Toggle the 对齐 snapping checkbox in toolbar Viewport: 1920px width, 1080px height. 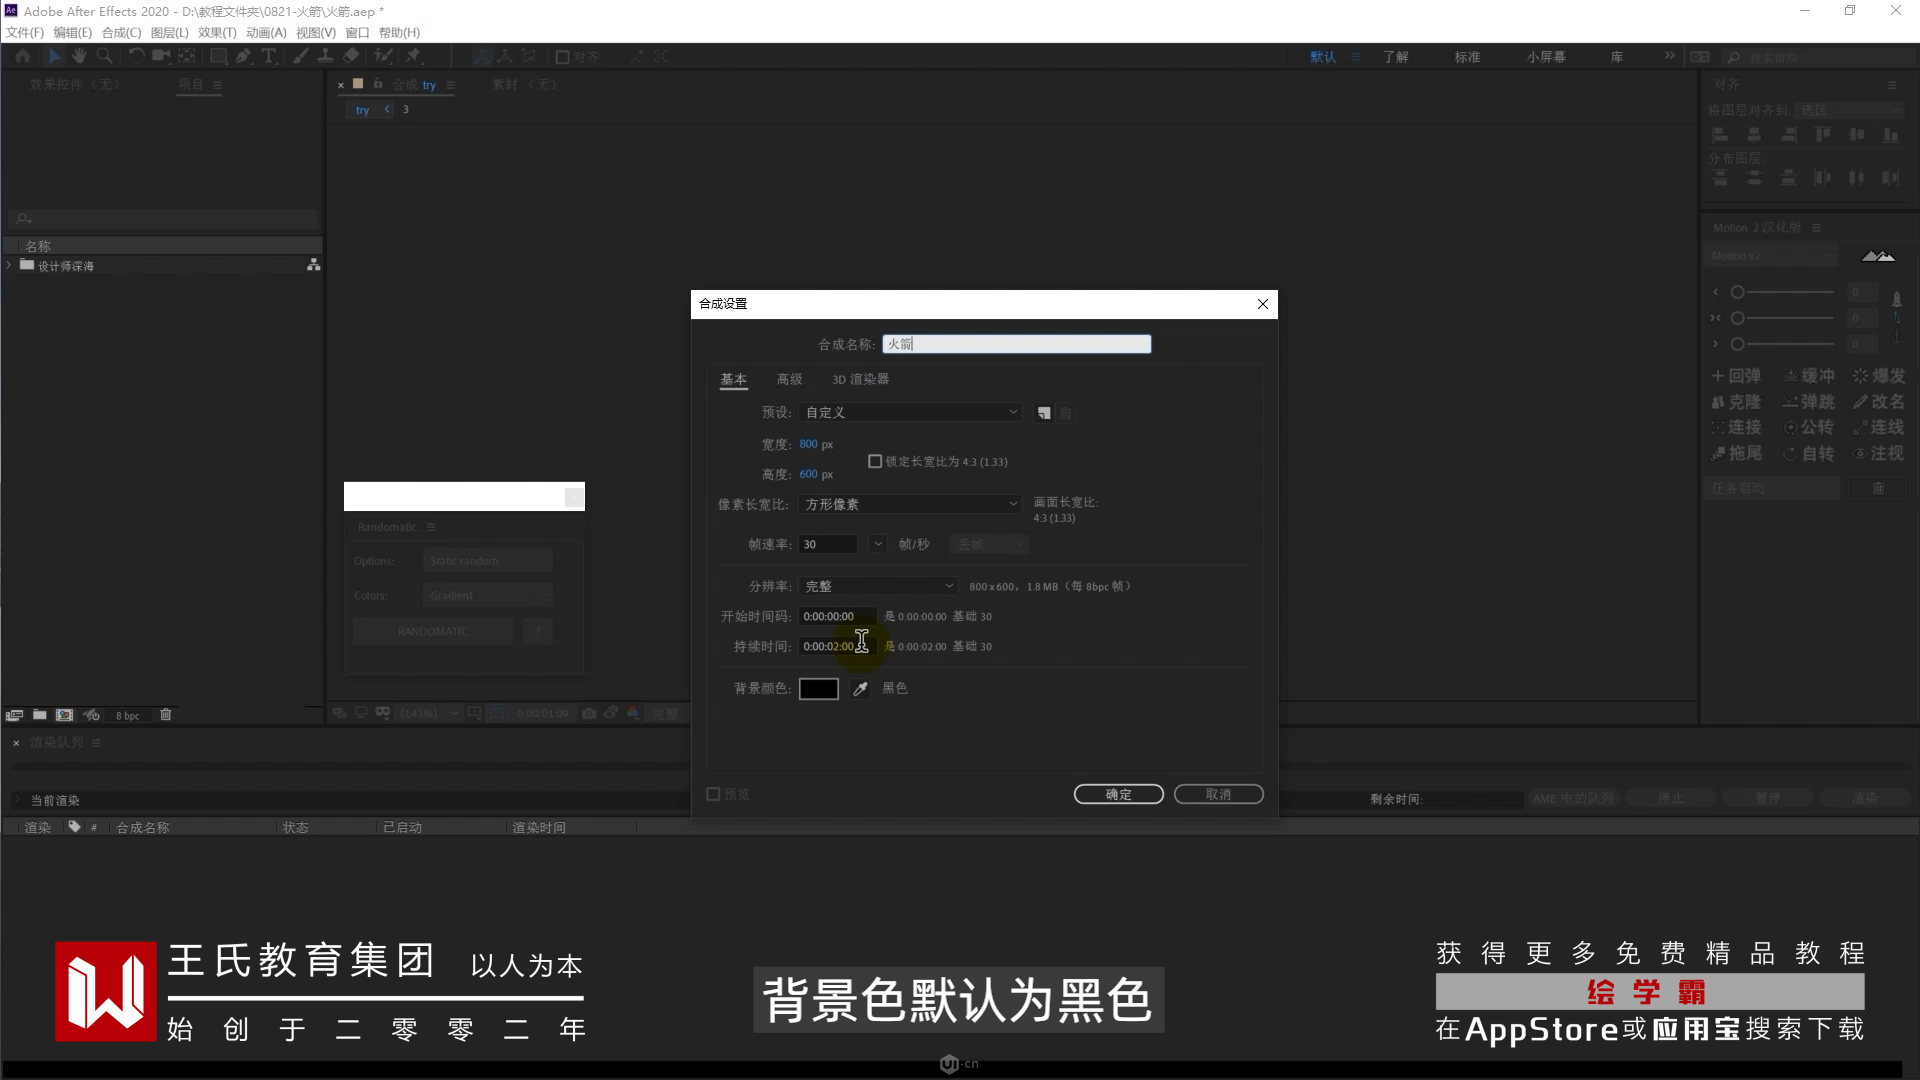[563, 57]
